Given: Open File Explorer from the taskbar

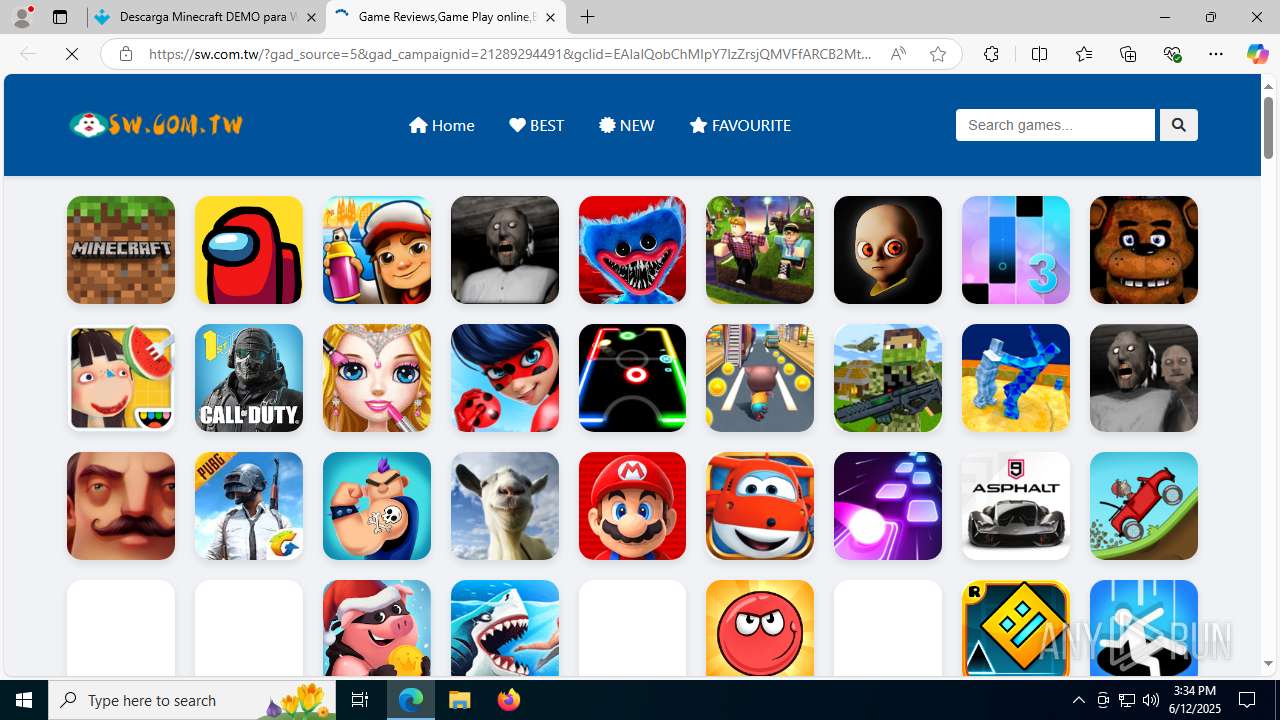Looking at the screenshot, I should [x=460, y=700].
